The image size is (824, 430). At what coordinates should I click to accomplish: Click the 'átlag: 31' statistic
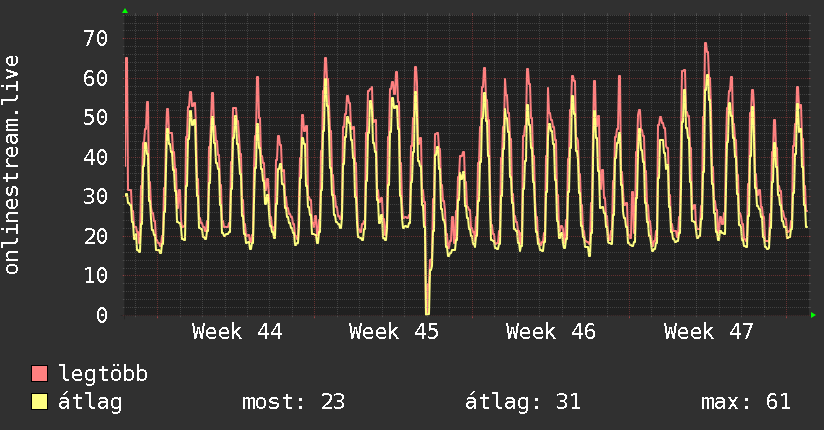[523, 402]
